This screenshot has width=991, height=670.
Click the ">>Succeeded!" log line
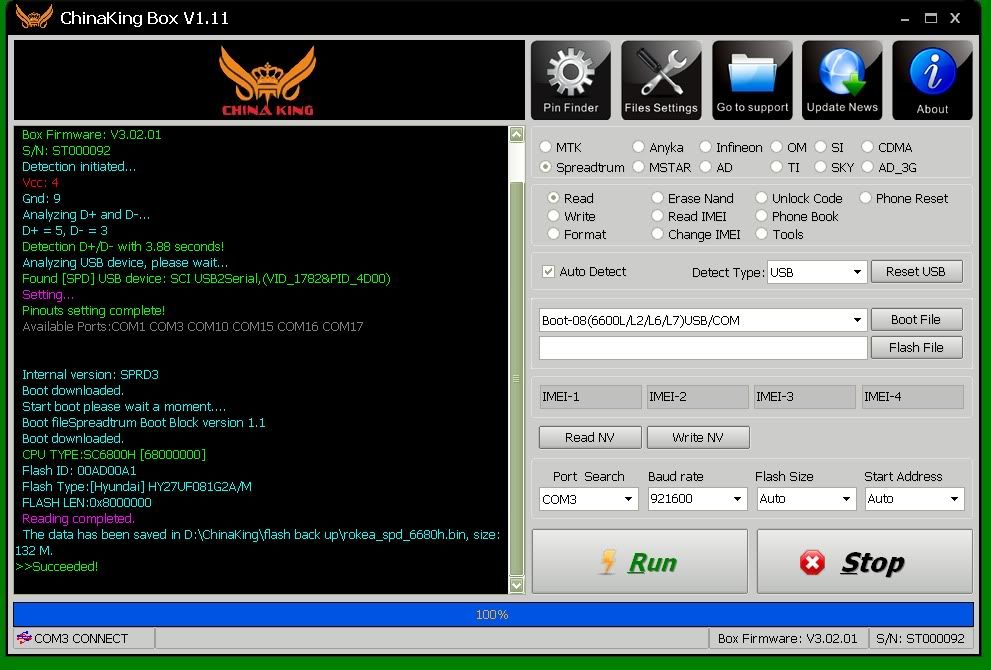(x=56, y=566)
